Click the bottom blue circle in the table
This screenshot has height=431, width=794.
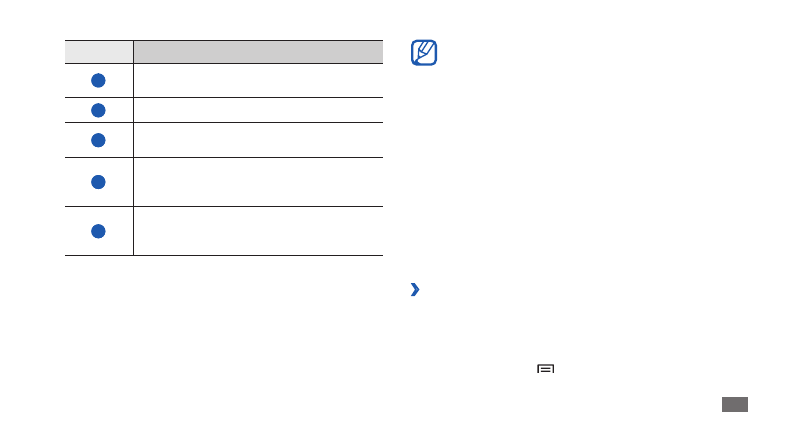[x=98, y=231]
